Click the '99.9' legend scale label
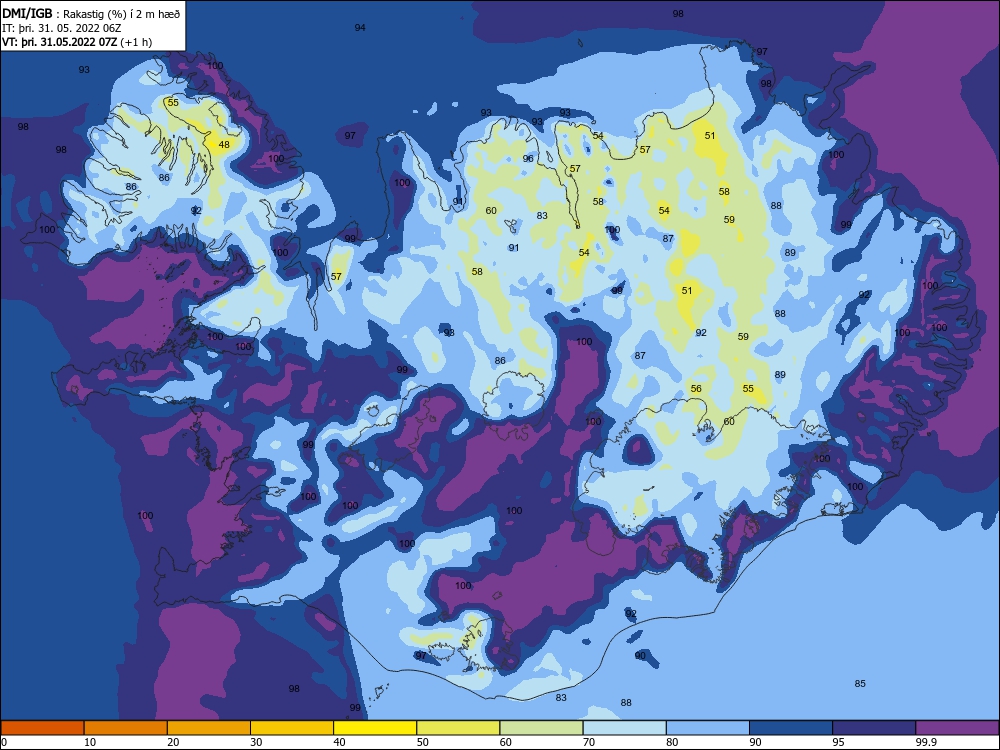Screen dimensions: 1000x750 [x=925, y=742]
